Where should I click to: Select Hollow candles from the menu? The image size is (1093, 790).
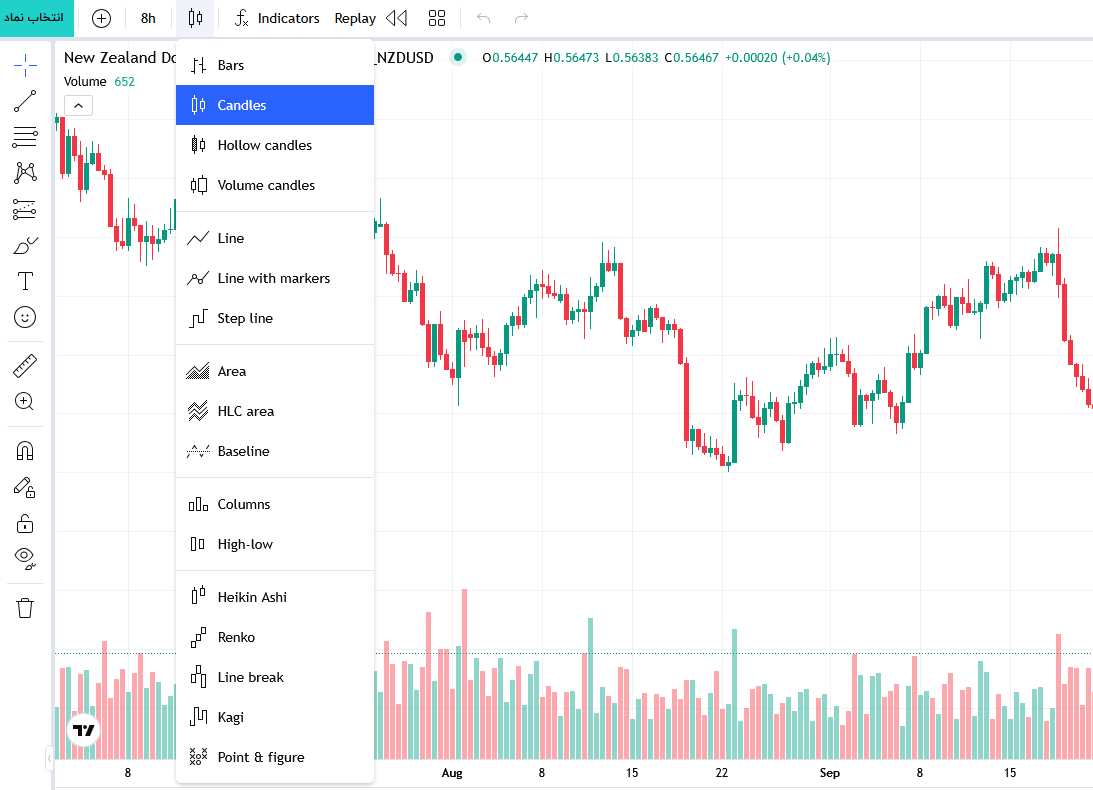click(264, 145)
